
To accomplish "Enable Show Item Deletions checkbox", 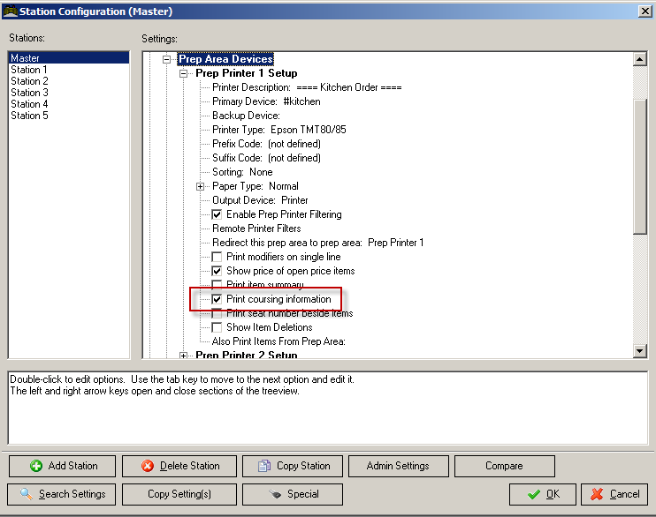I will [217, 327].
